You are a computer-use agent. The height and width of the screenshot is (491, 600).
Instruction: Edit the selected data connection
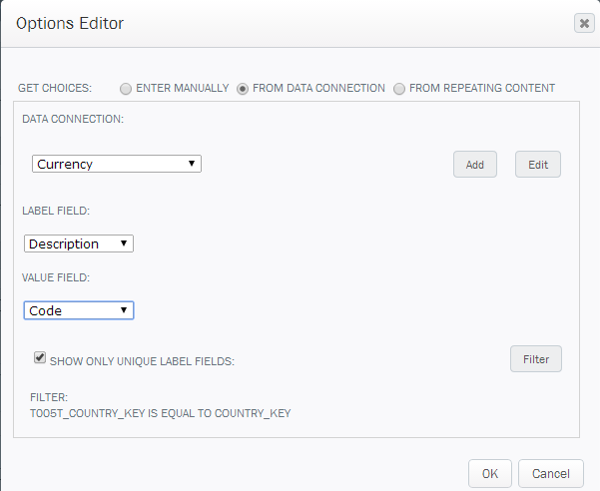(538, 164)
